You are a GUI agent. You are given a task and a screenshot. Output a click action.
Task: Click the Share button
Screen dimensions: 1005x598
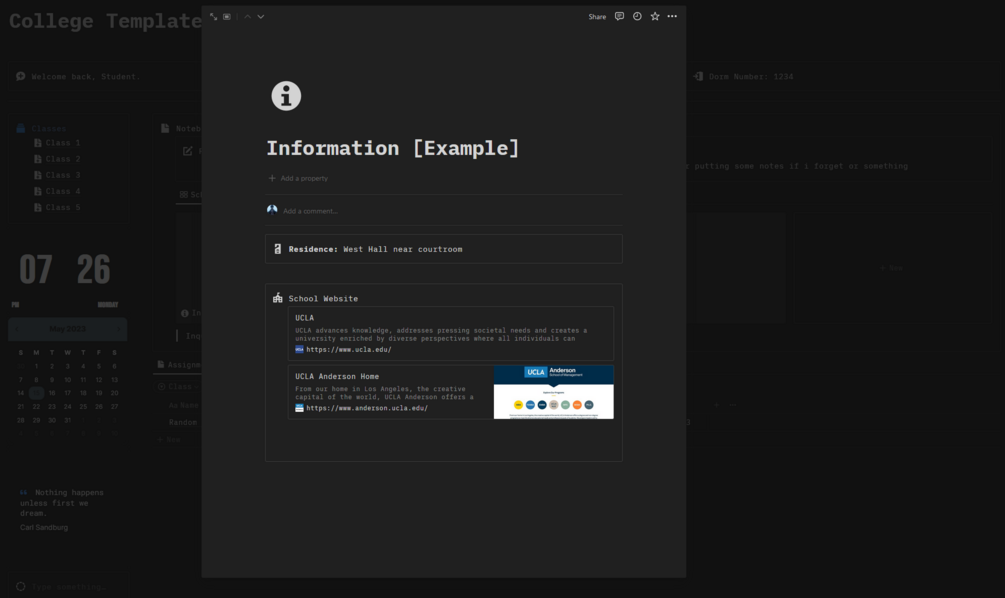coord(597,17)
